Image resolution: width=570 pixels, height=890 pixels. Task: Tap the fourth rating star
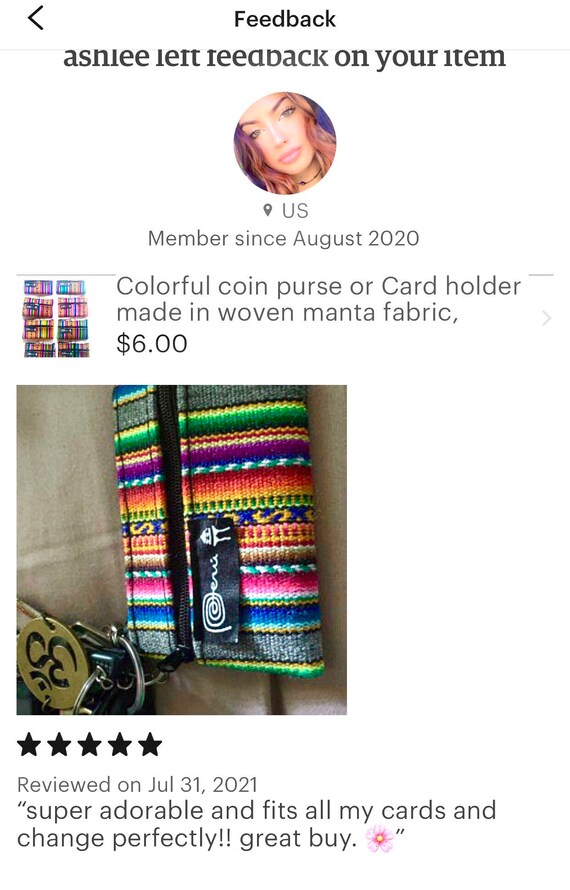tap(120, 745)
